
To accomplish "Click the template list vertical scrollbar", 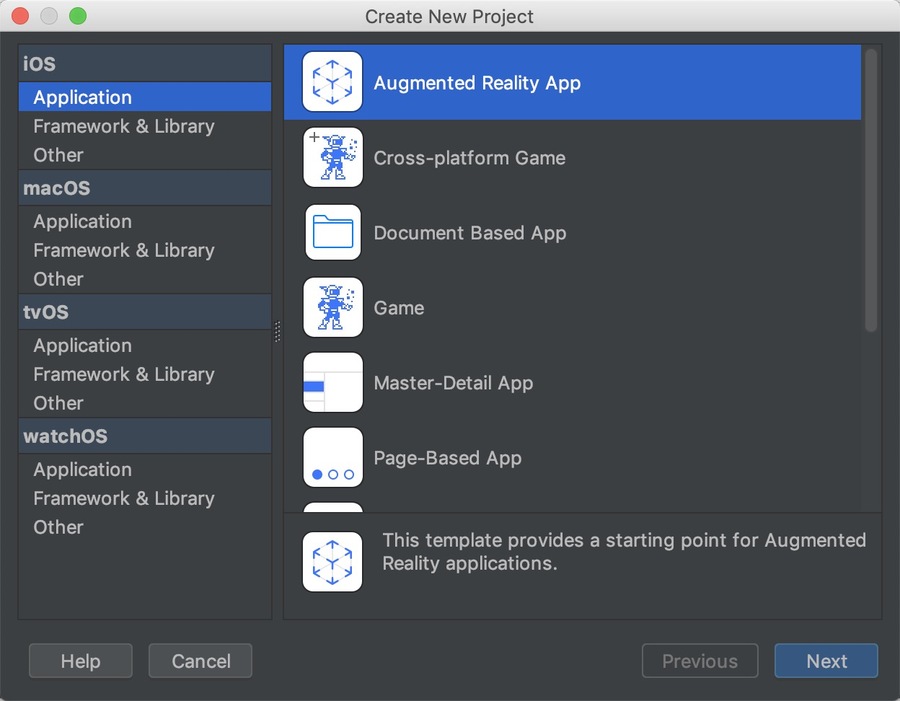I will (871, 189).
